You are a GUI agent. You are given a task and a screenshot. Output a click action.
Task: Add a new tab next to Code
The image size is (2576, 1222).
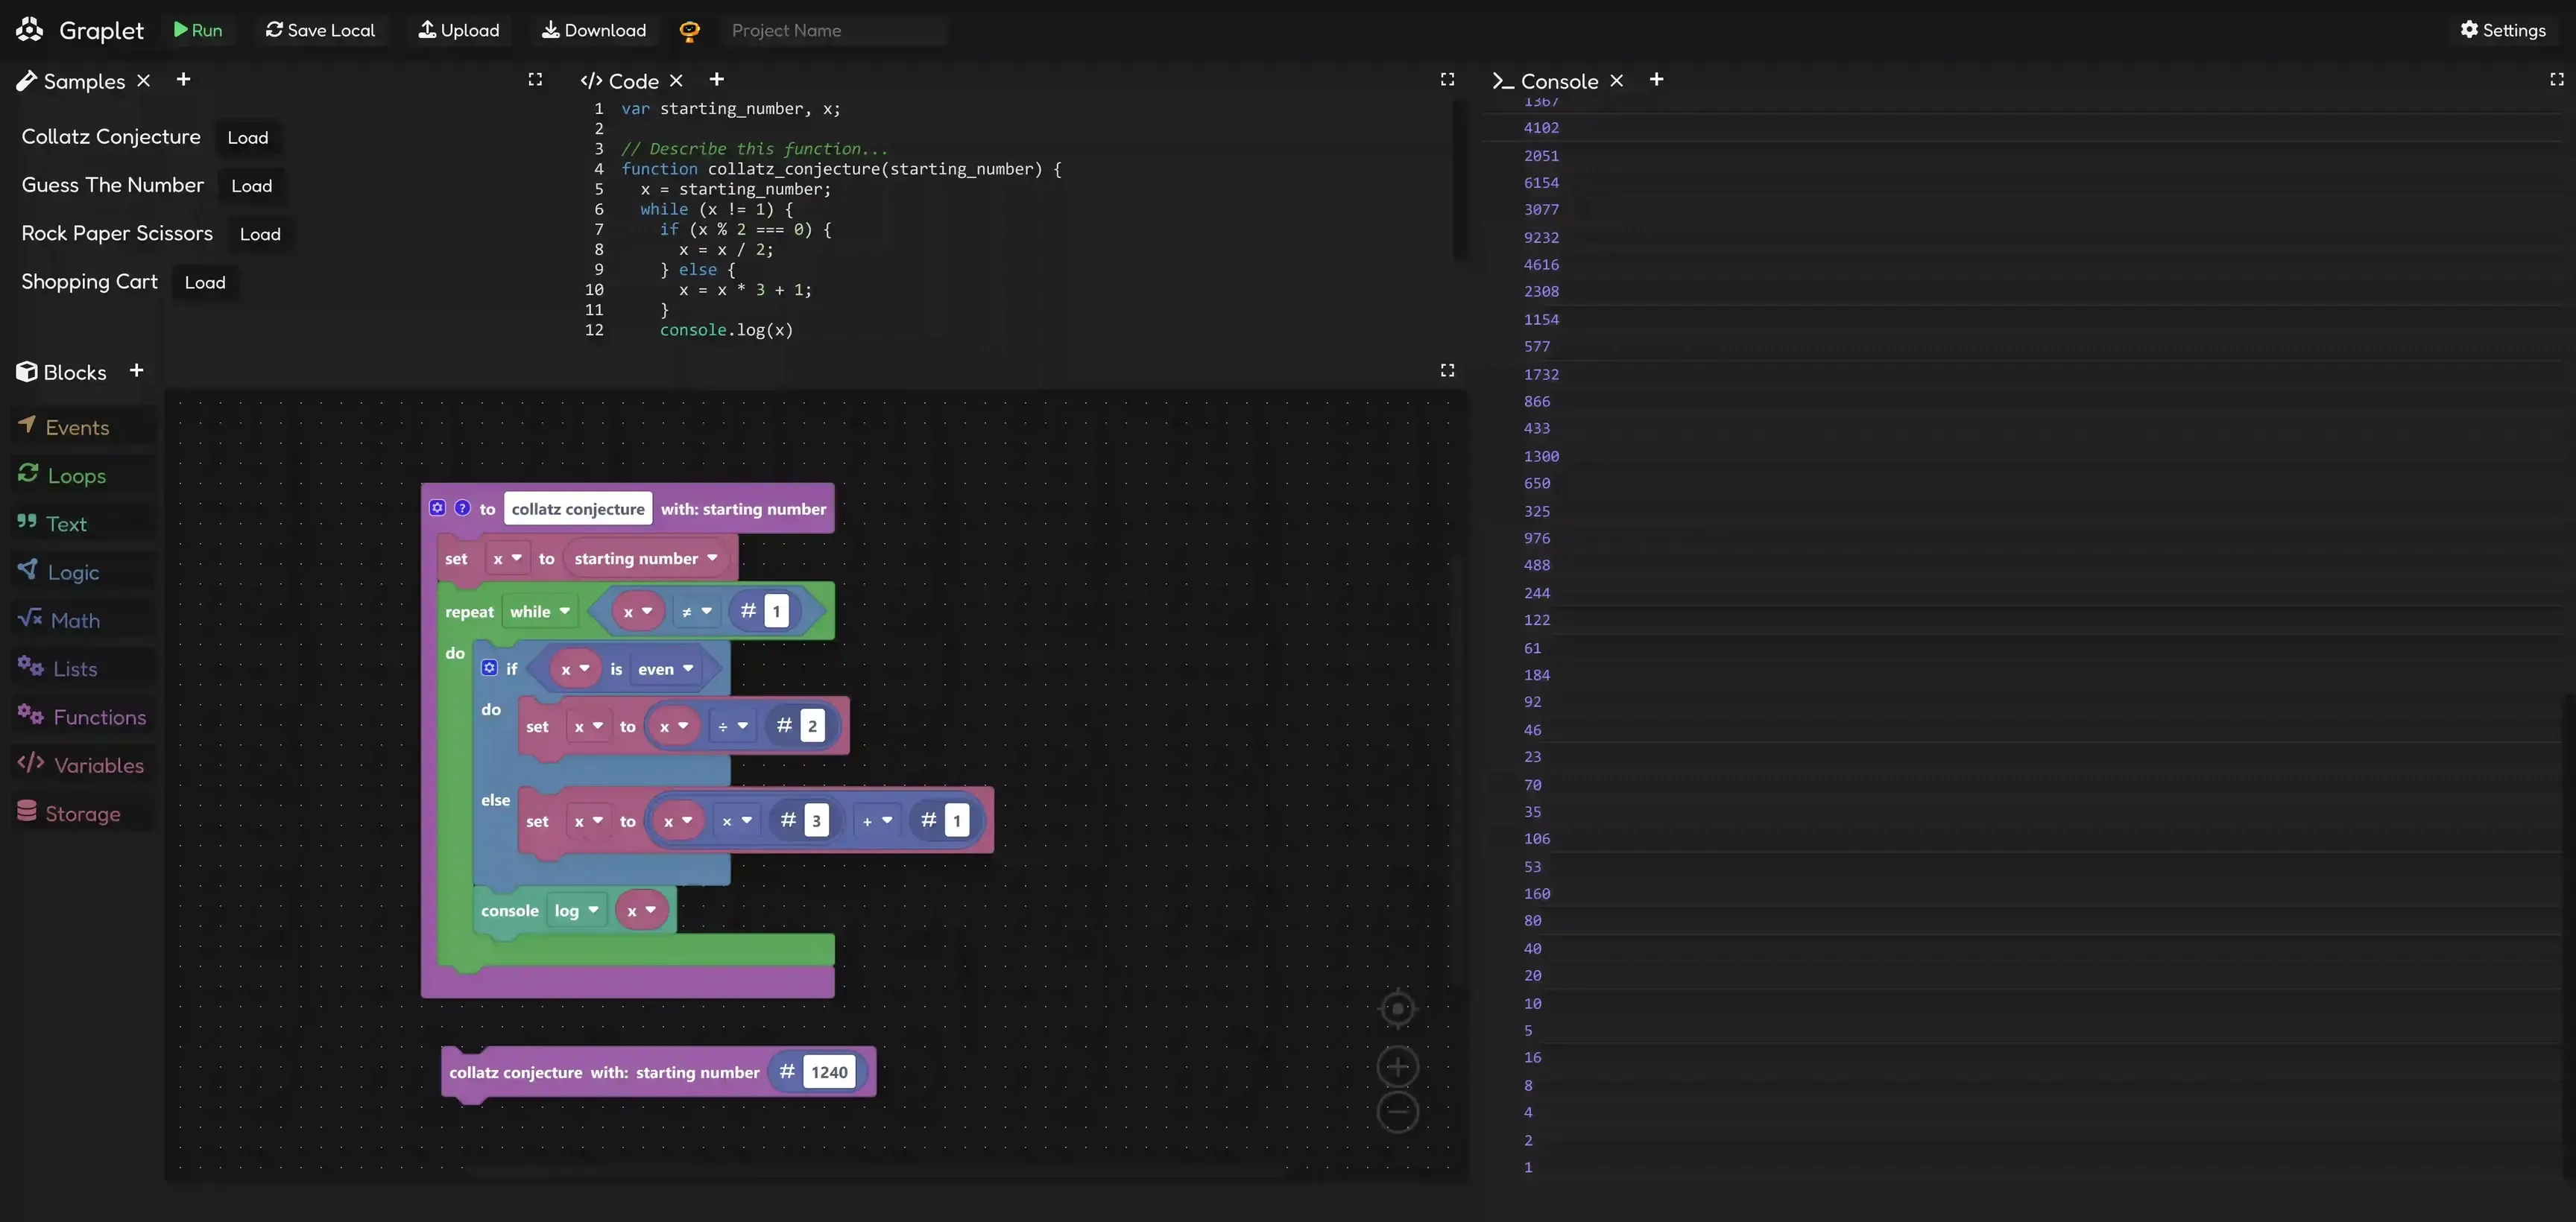(x=716, y=80)
